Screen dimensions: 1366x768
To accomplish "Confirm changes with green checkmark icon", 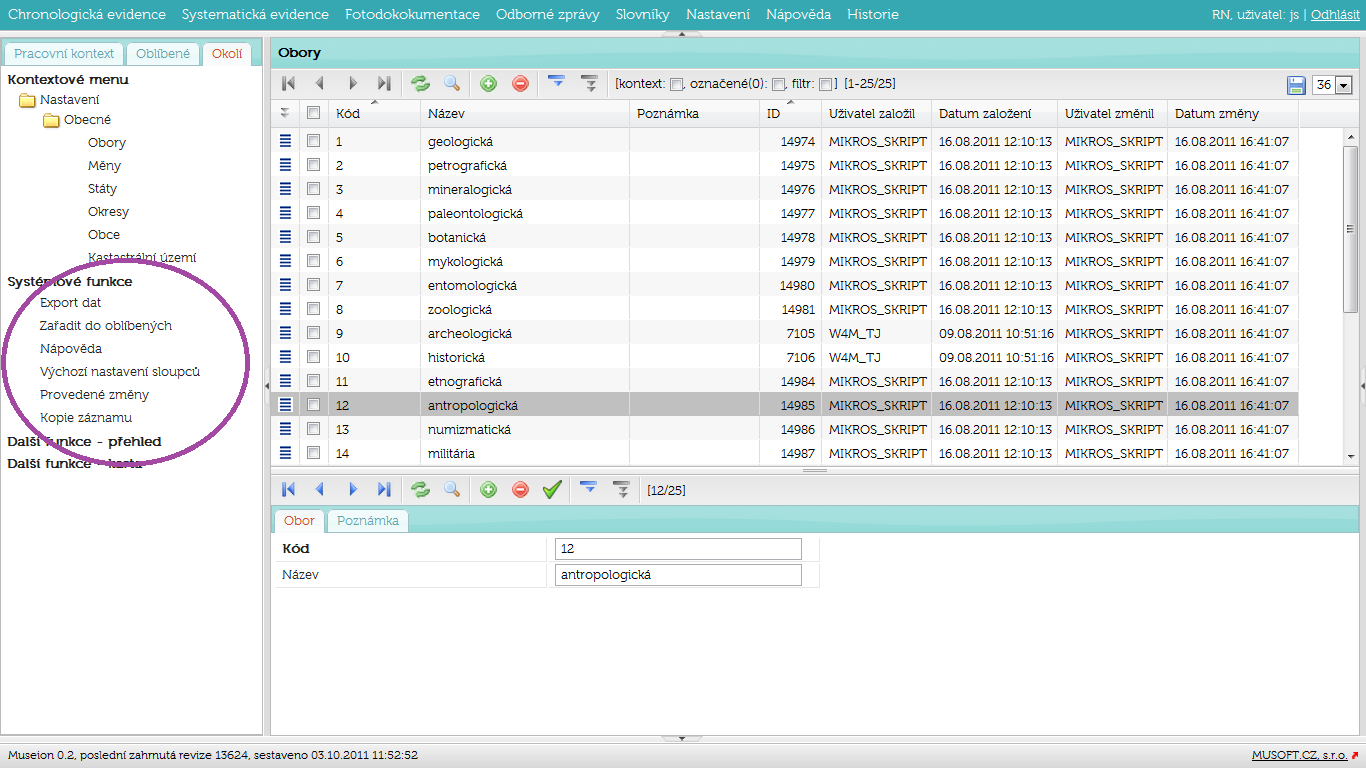I will pos(552,489).
